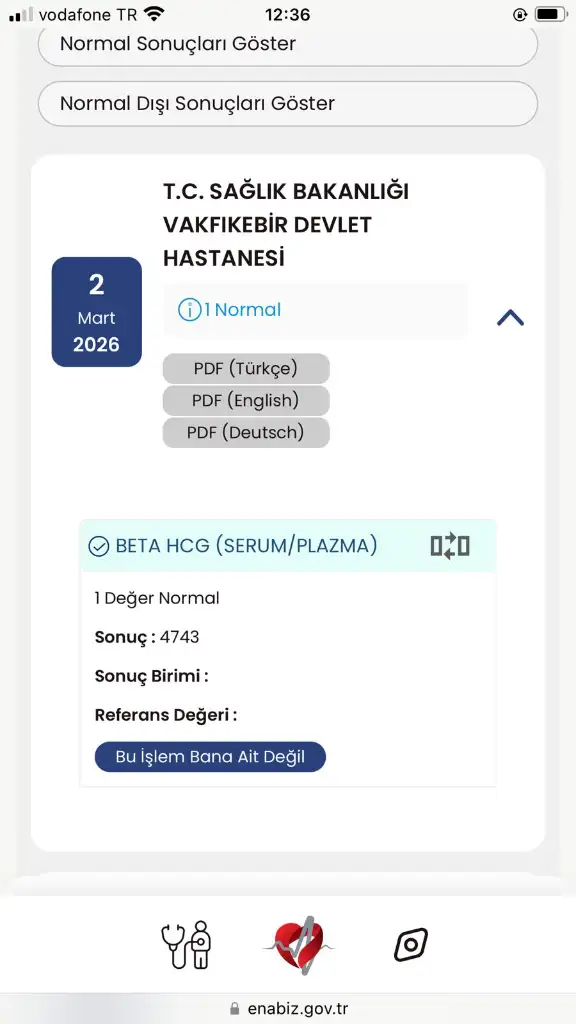This screenshot has width=576, height=1024.
Task: Click Bu İşlem Bana Ait Değil button
Action: [x=210, y=757]
